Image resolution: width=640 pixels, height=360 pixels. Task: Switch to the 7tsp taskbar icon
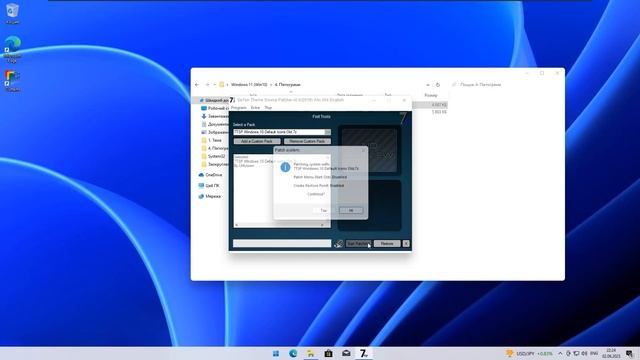pyautogui.click(x=364, y=353)
